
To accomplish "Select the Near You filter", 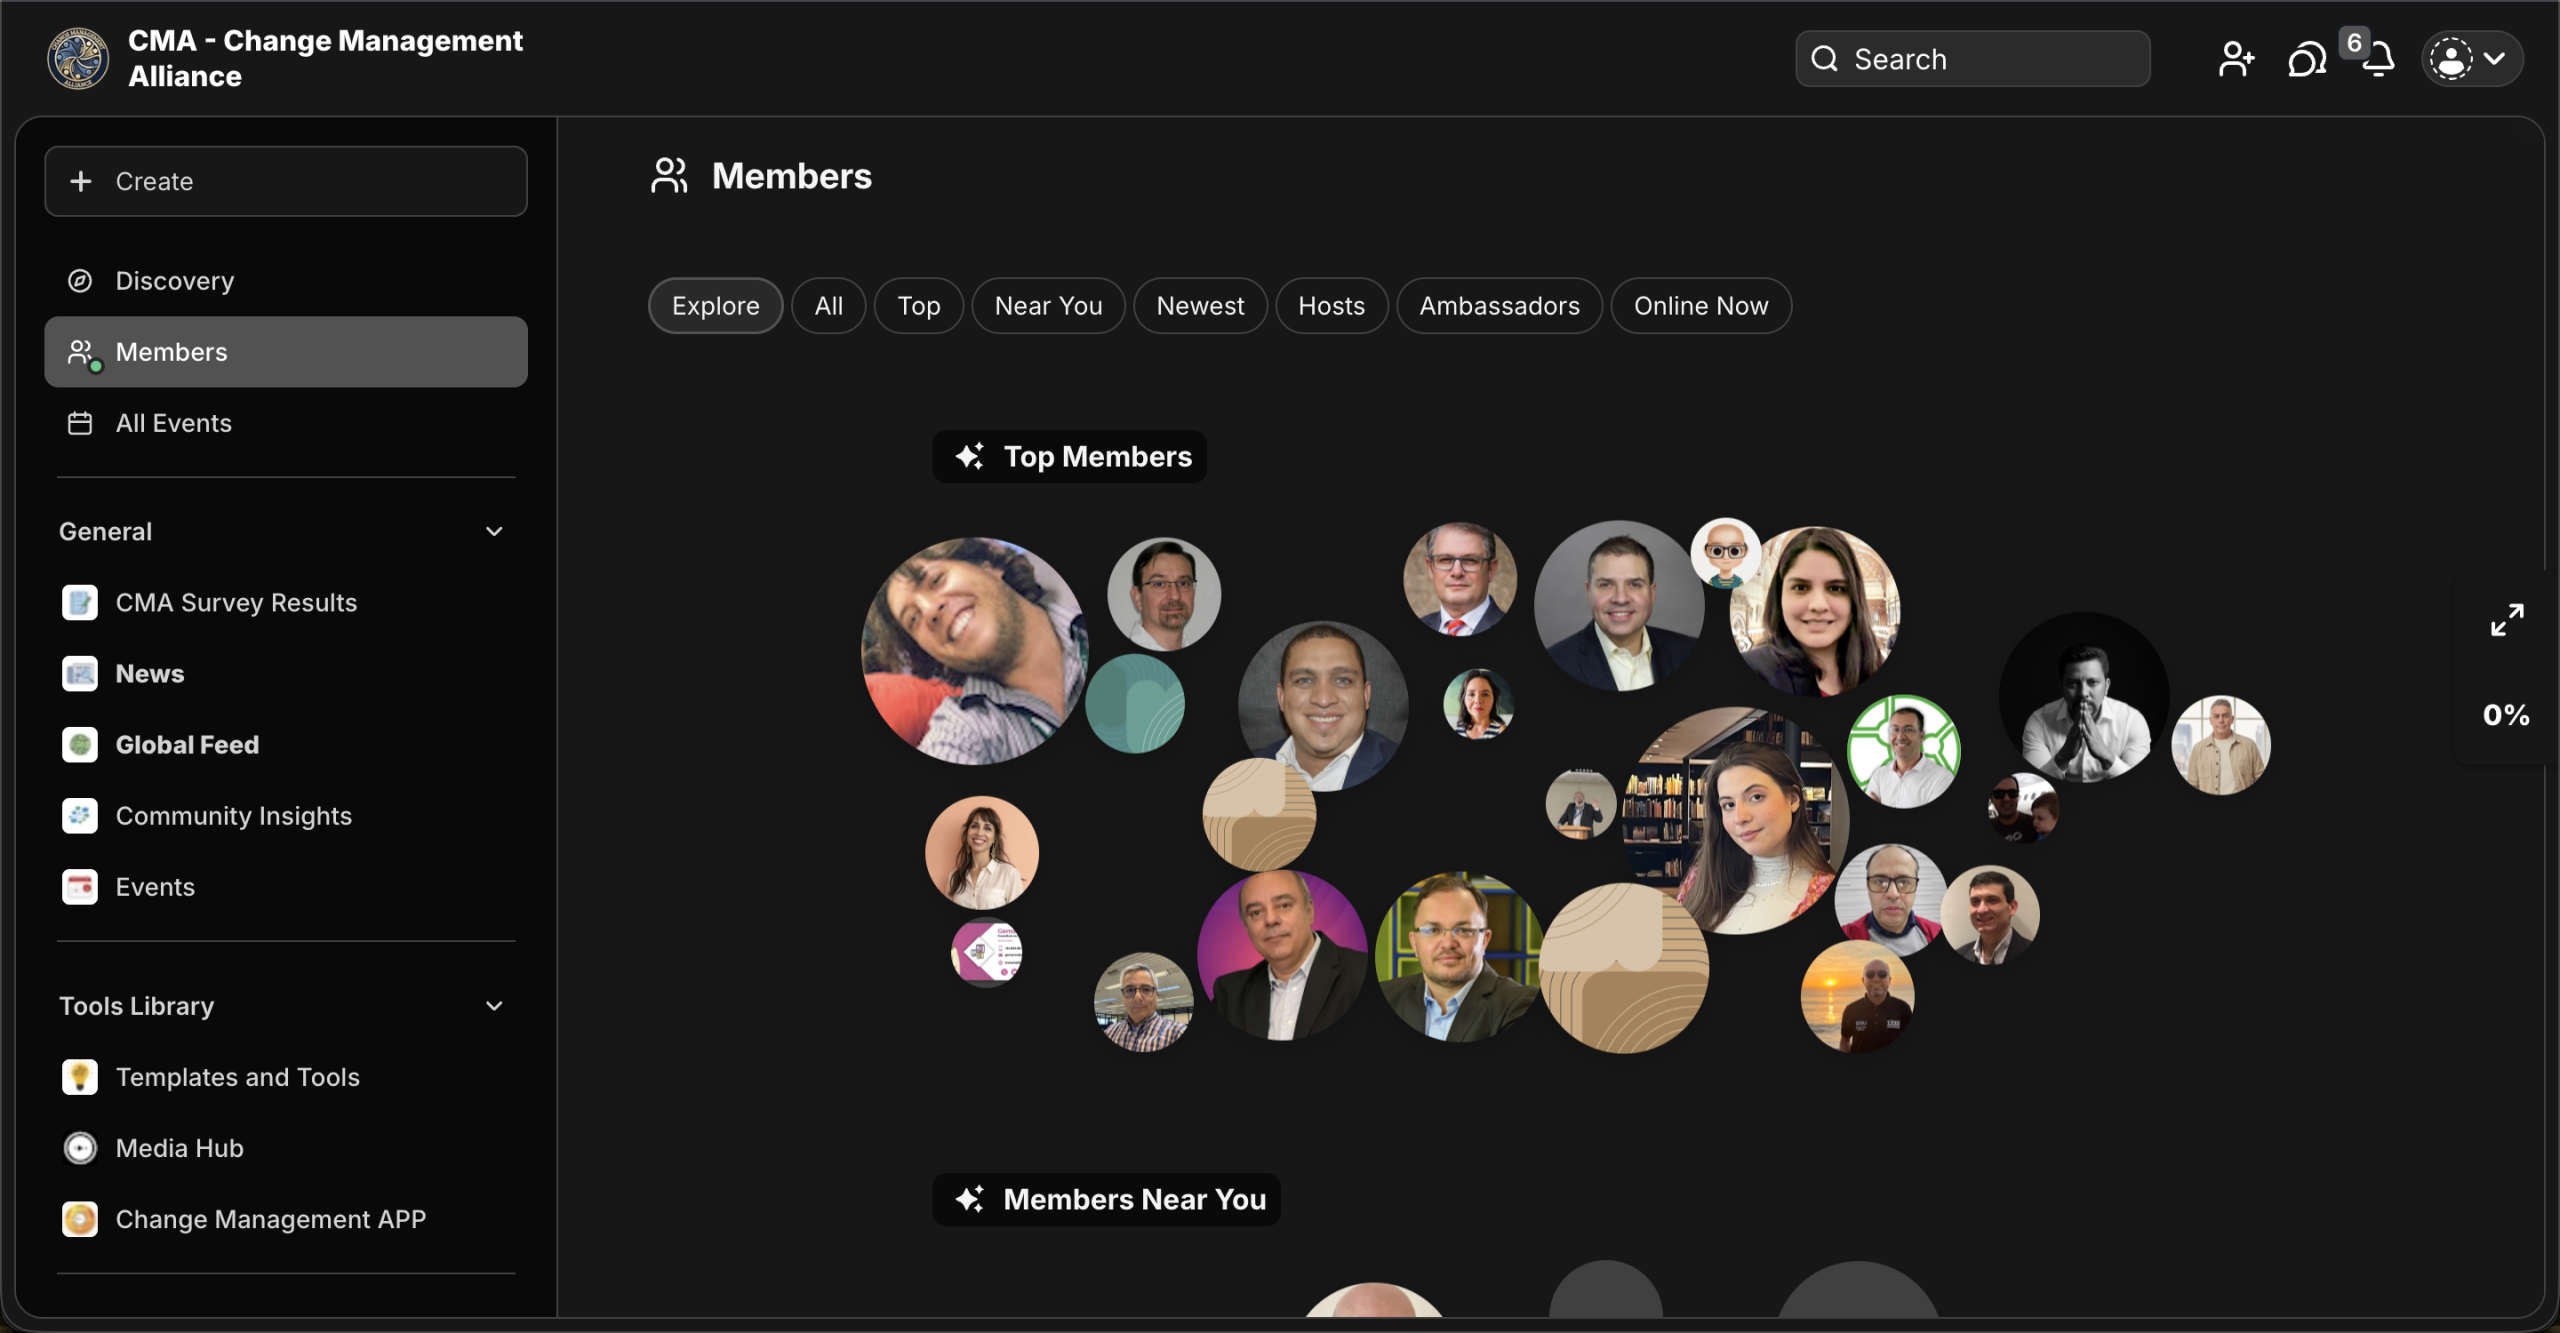I will tap(1048, 306).
